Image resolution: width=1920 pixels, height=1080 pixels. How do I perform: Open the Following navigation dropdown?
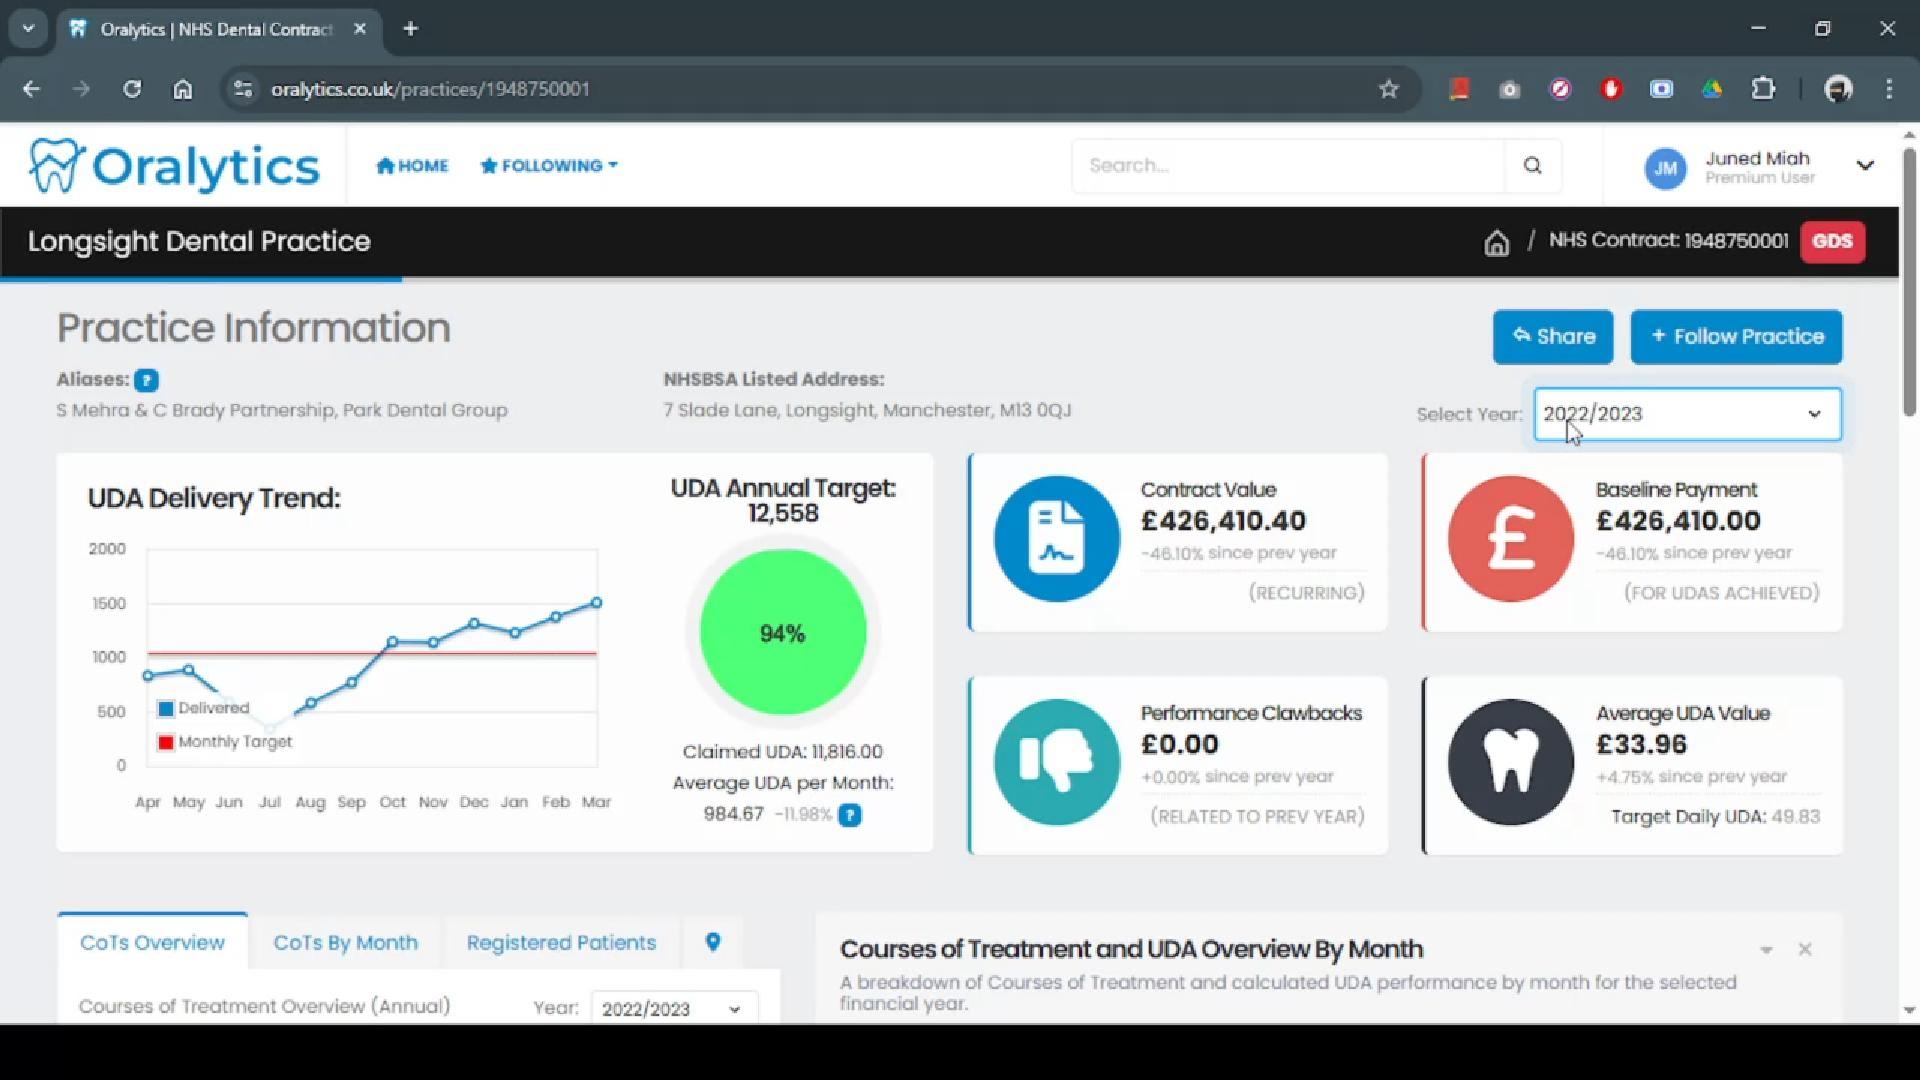547,166
